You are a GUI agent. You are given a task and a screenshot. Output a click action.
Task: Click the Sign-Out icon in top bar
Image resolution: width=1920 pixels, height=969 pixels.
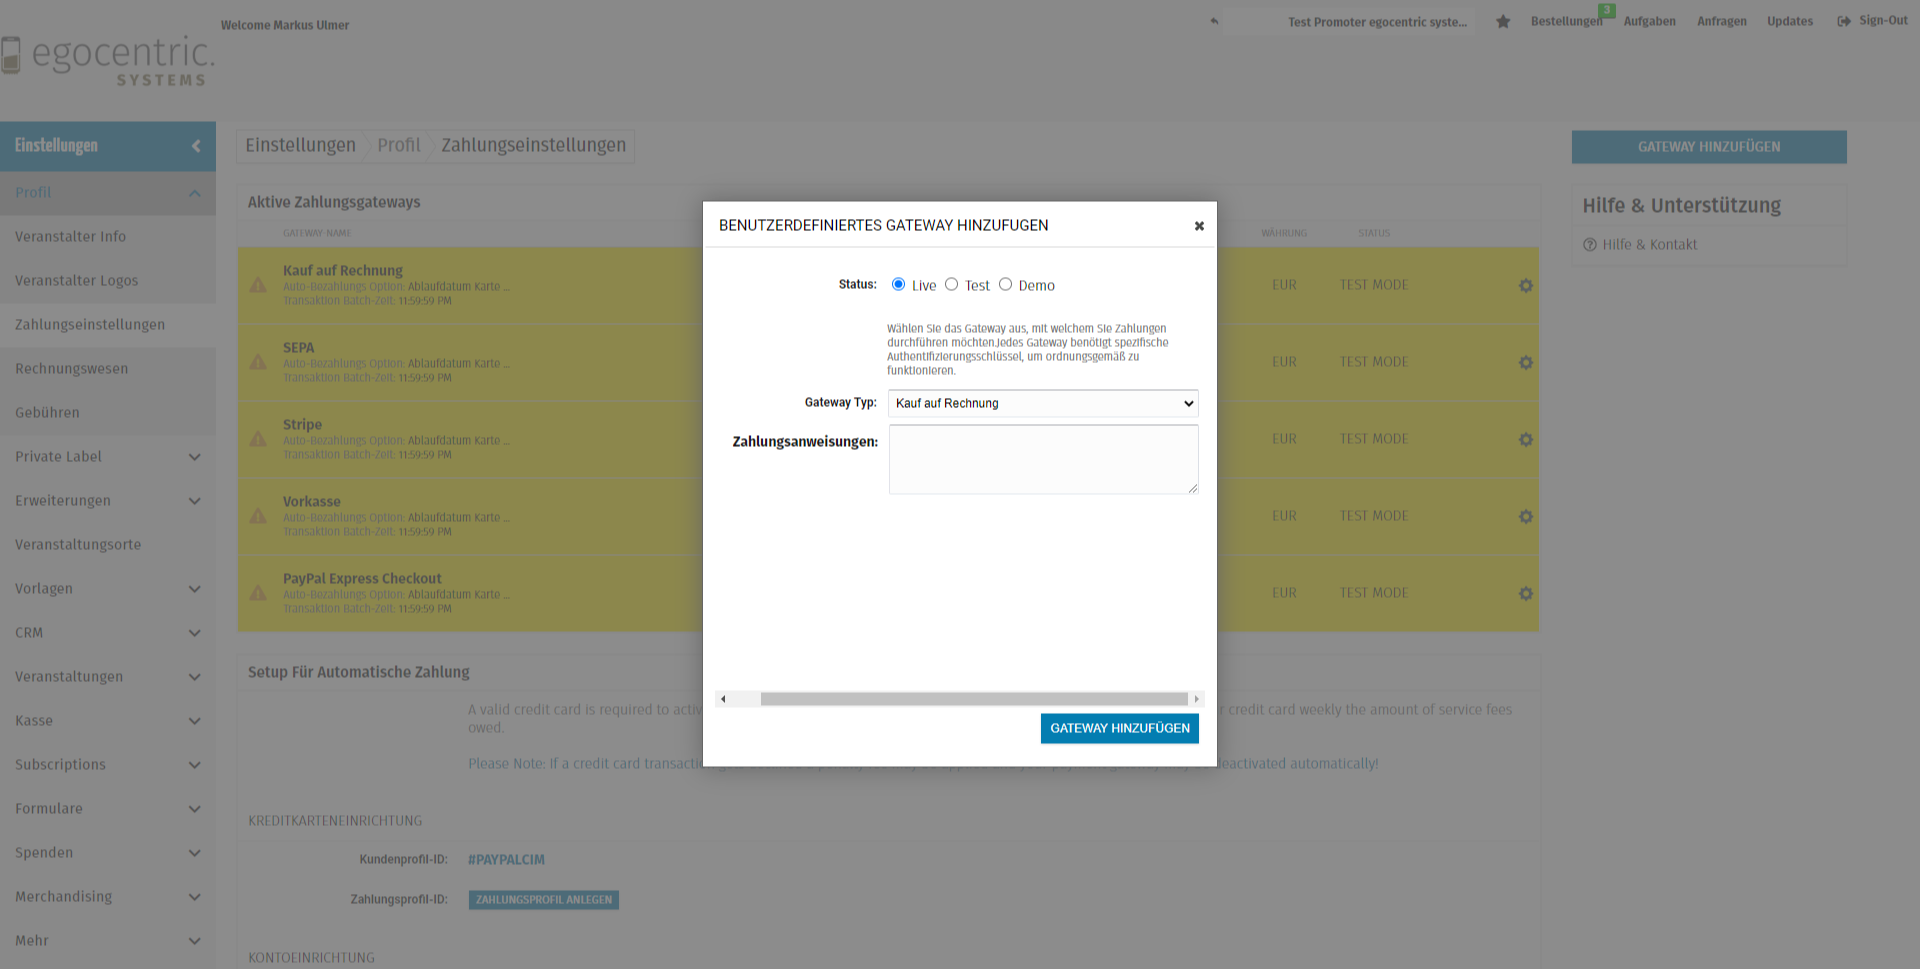[x=1843, y=21]
